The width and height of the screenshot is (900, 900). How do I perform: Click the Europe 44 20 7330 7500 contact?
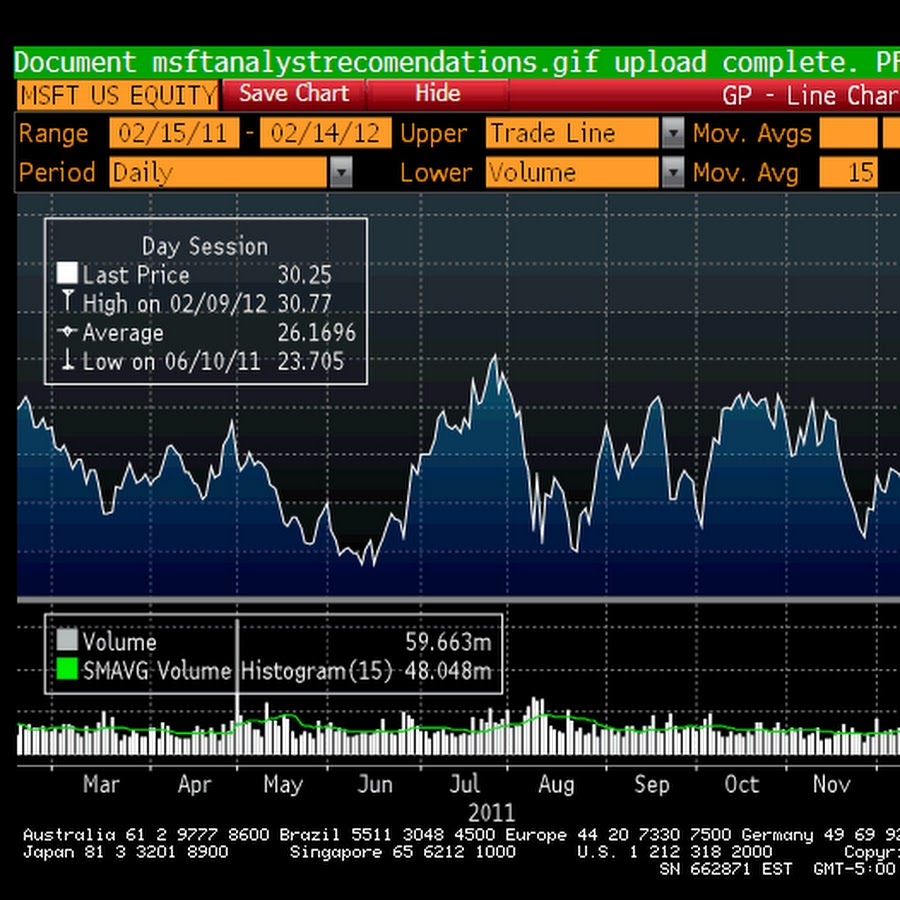point(618,835)
